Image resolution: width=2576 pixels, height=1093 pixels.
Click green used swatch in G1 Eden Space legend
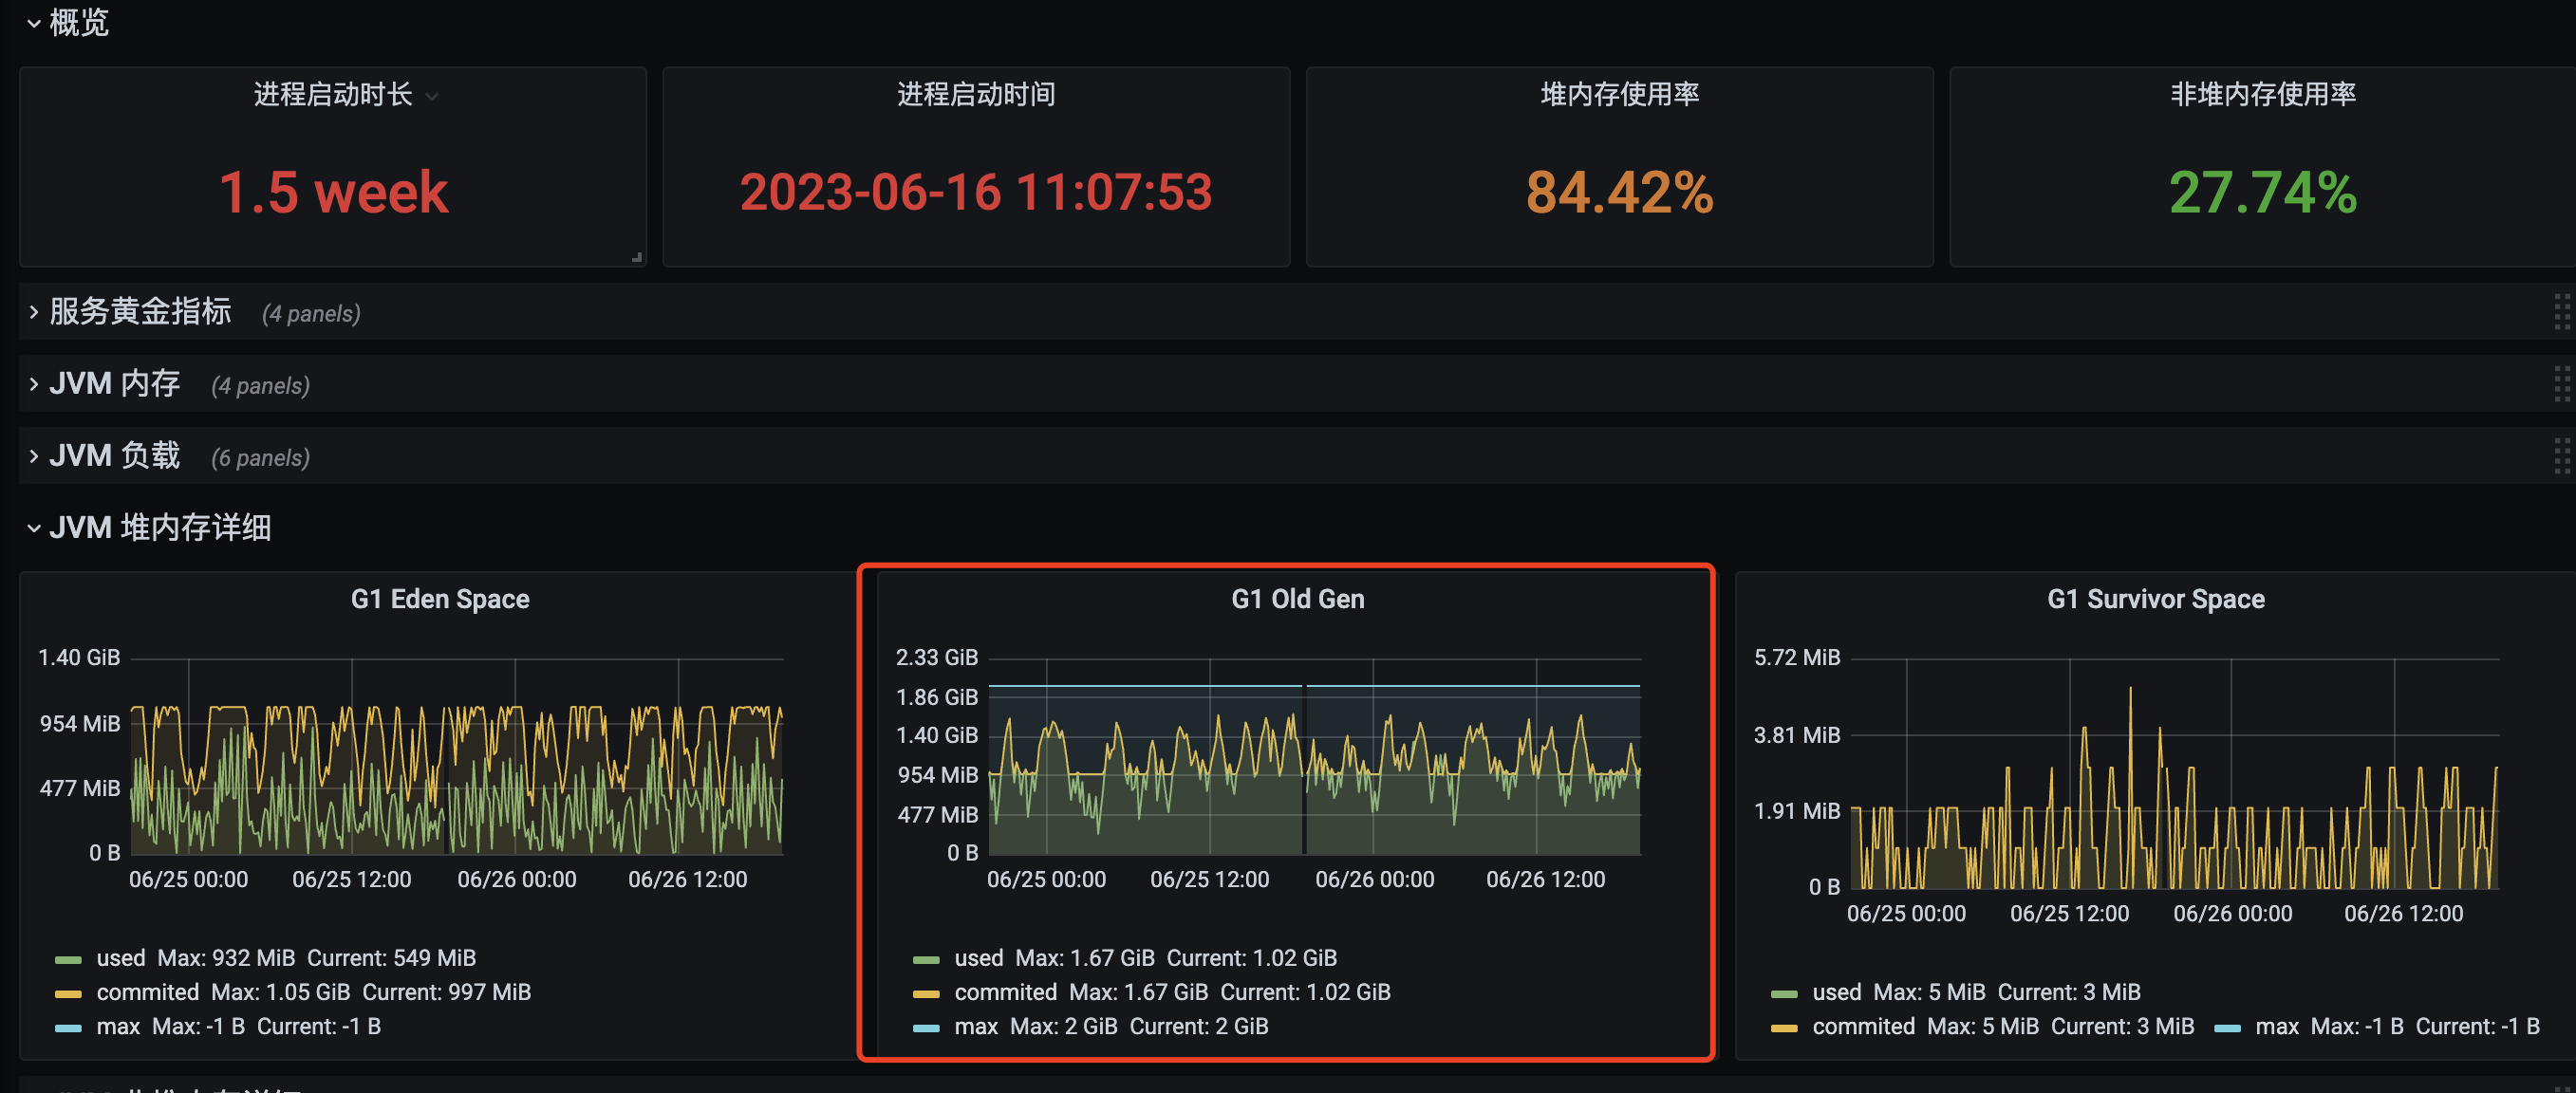click(68, 960)
